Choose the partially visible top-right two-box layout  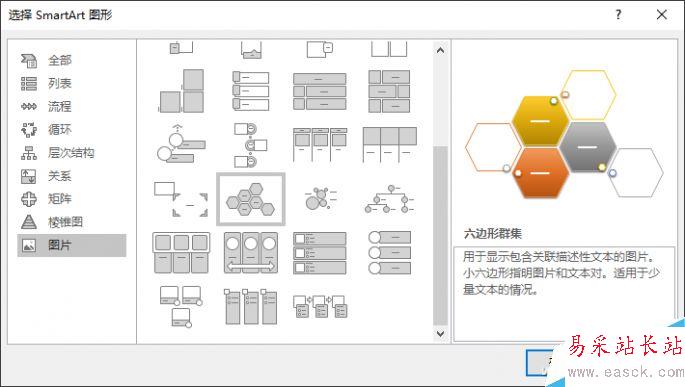[389, 49]
